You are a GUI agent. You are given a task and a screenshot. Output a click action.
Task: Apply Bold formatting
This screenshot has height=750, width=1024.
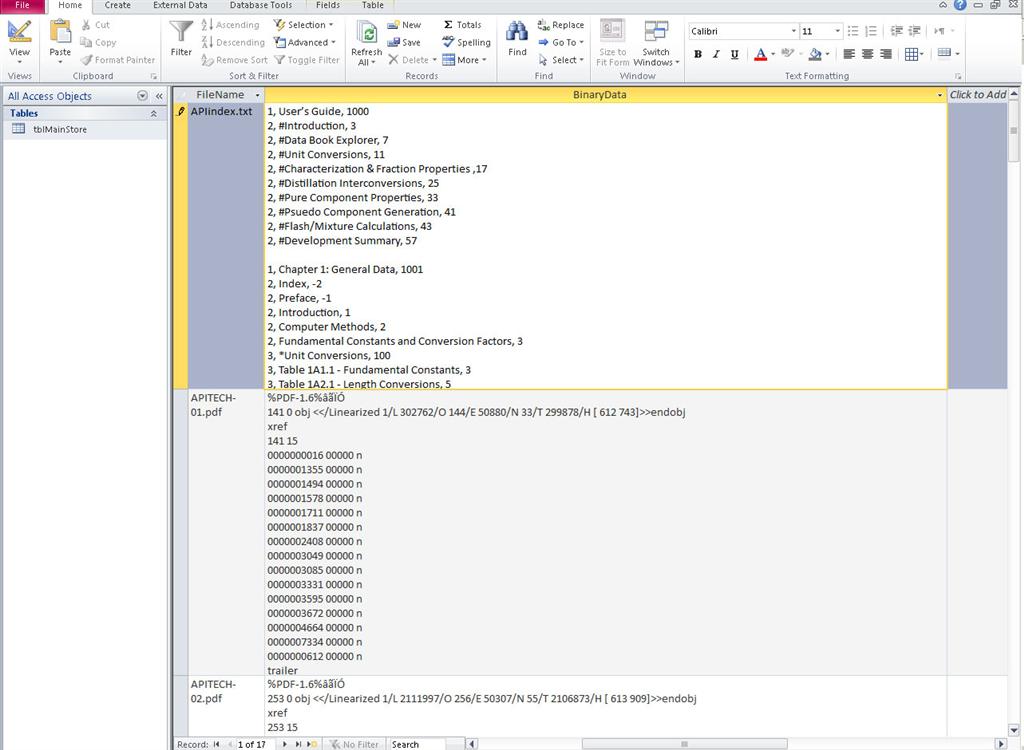click(x=698, y=54)
